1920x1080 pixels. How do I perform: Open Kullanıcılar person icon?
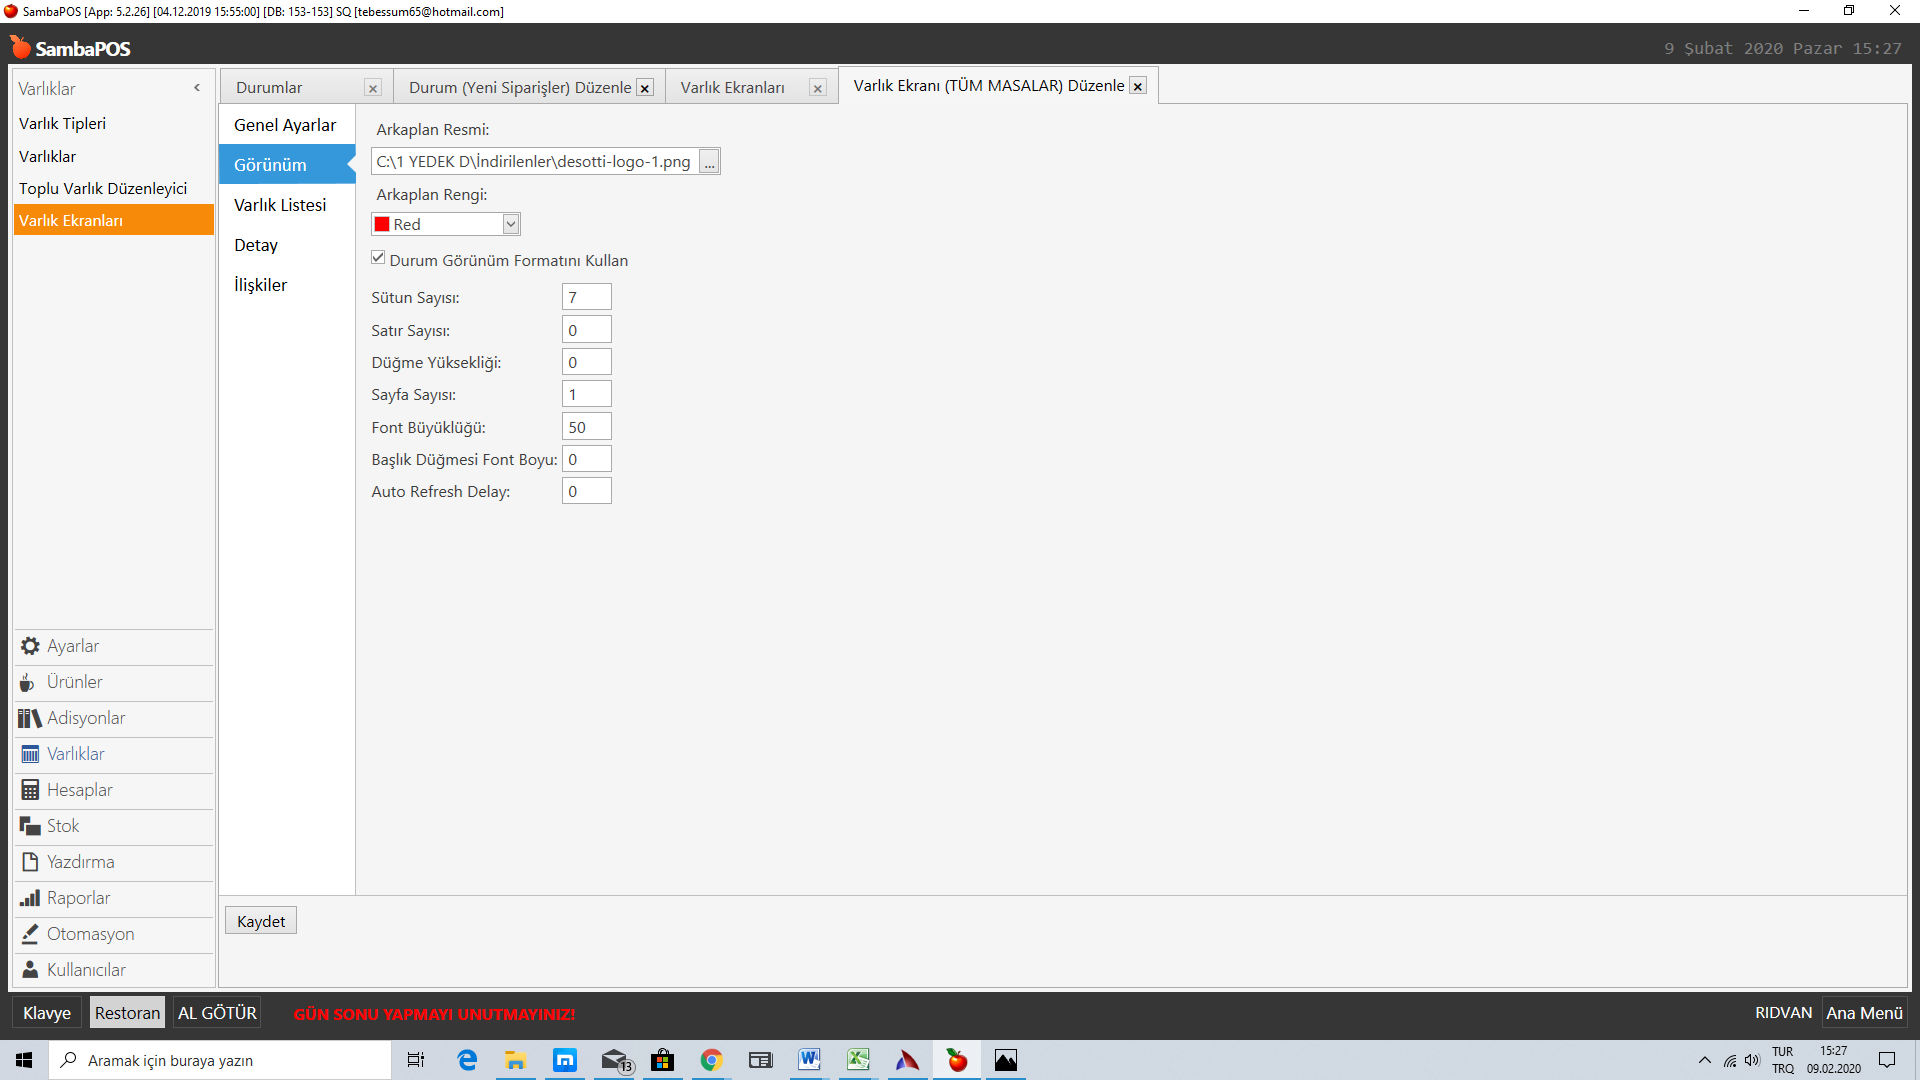(30, 970)
